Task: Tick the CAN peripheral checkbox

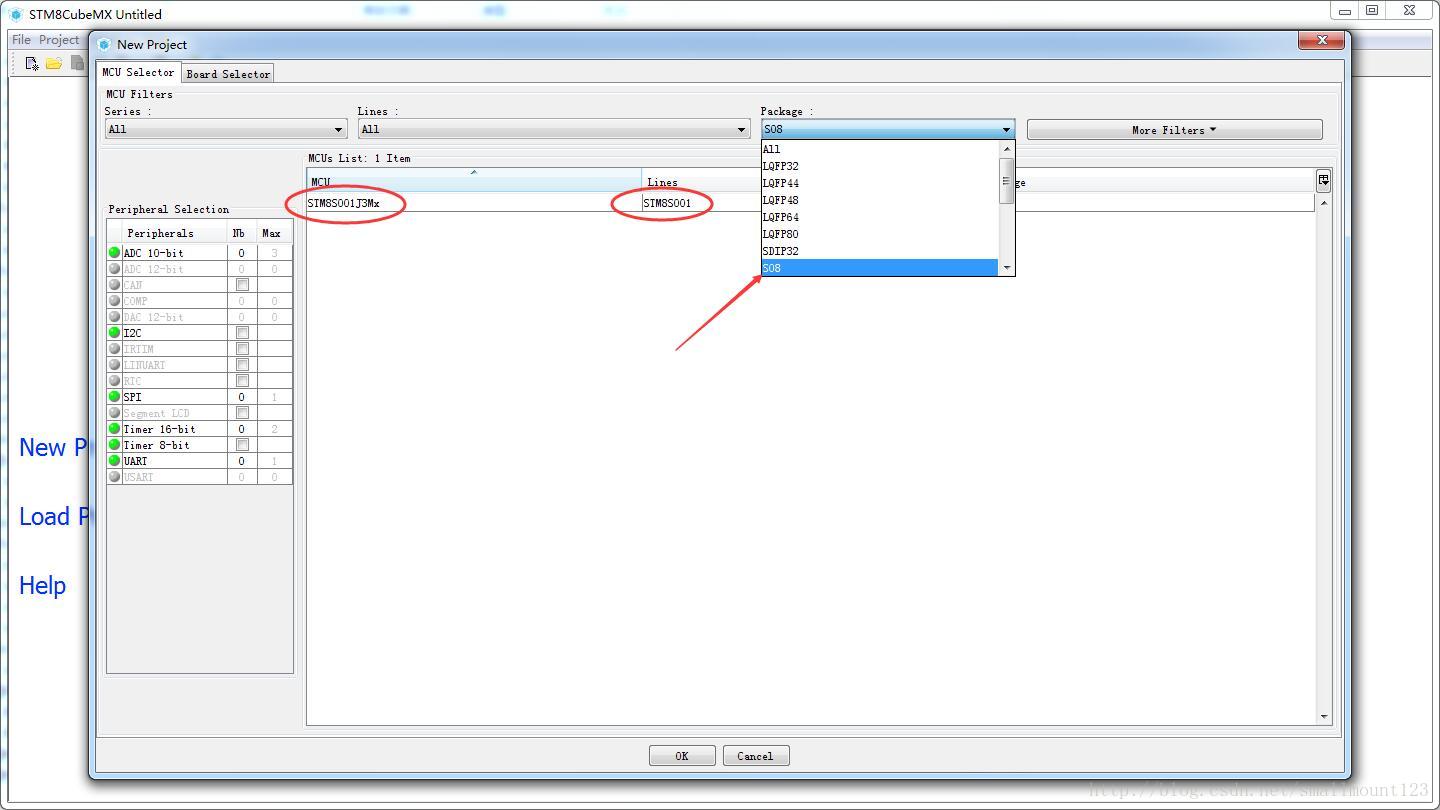Action: [x=242, y=285]
